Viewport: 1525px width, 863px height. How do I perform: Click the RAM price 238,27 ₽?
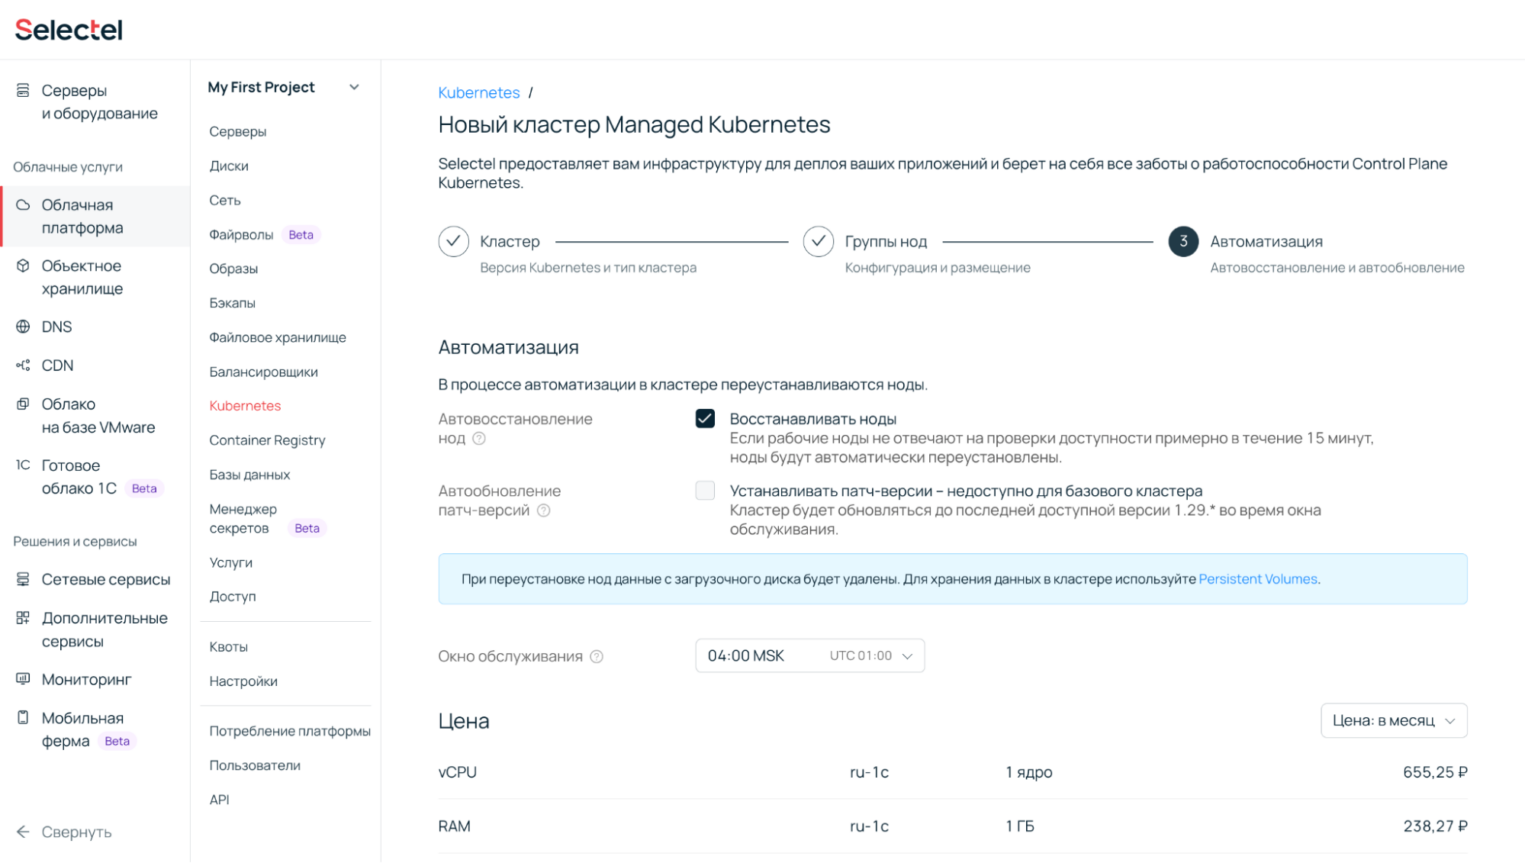(1435, 827)
